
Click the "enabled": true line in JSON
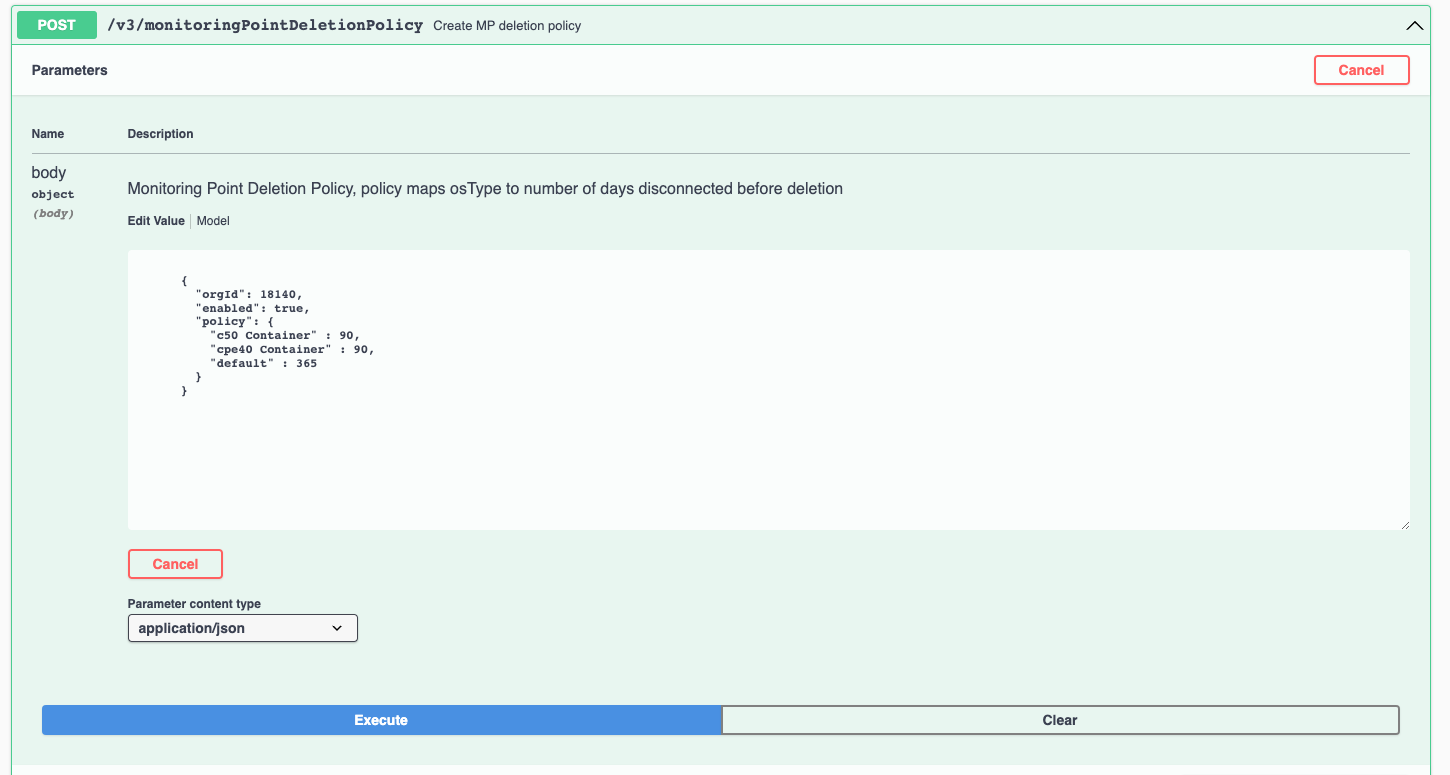252,308
